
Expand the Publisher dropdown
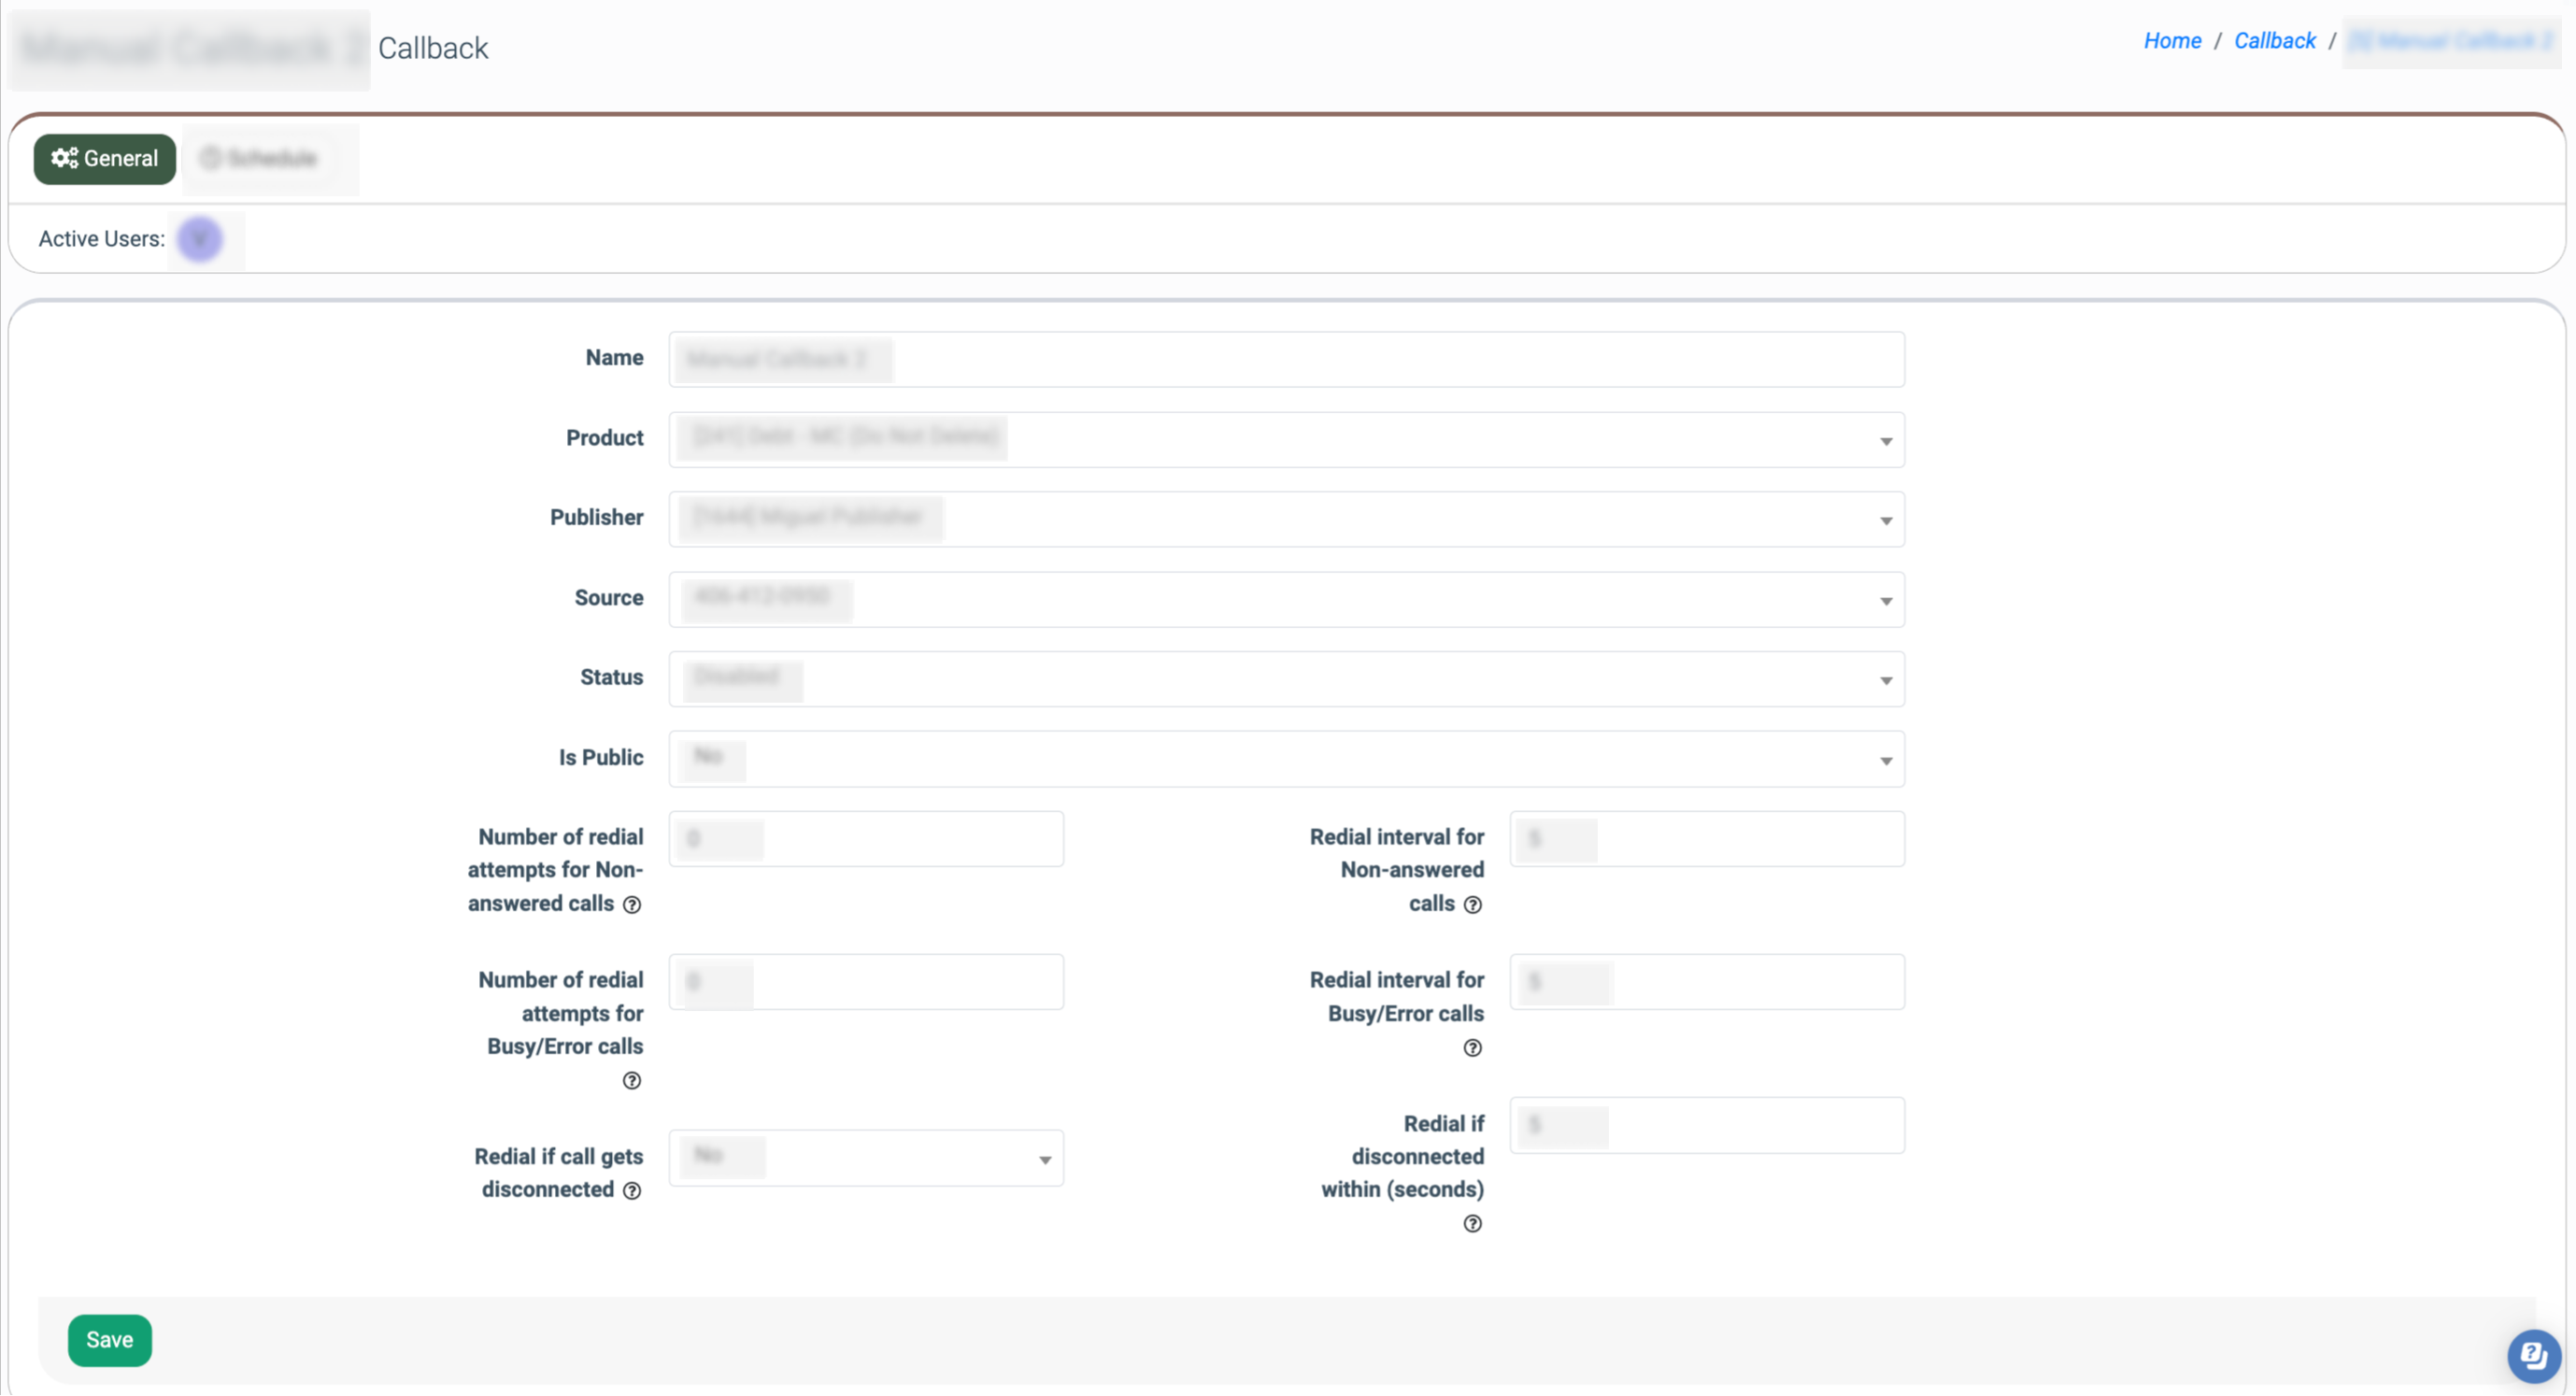[1286, 520]
